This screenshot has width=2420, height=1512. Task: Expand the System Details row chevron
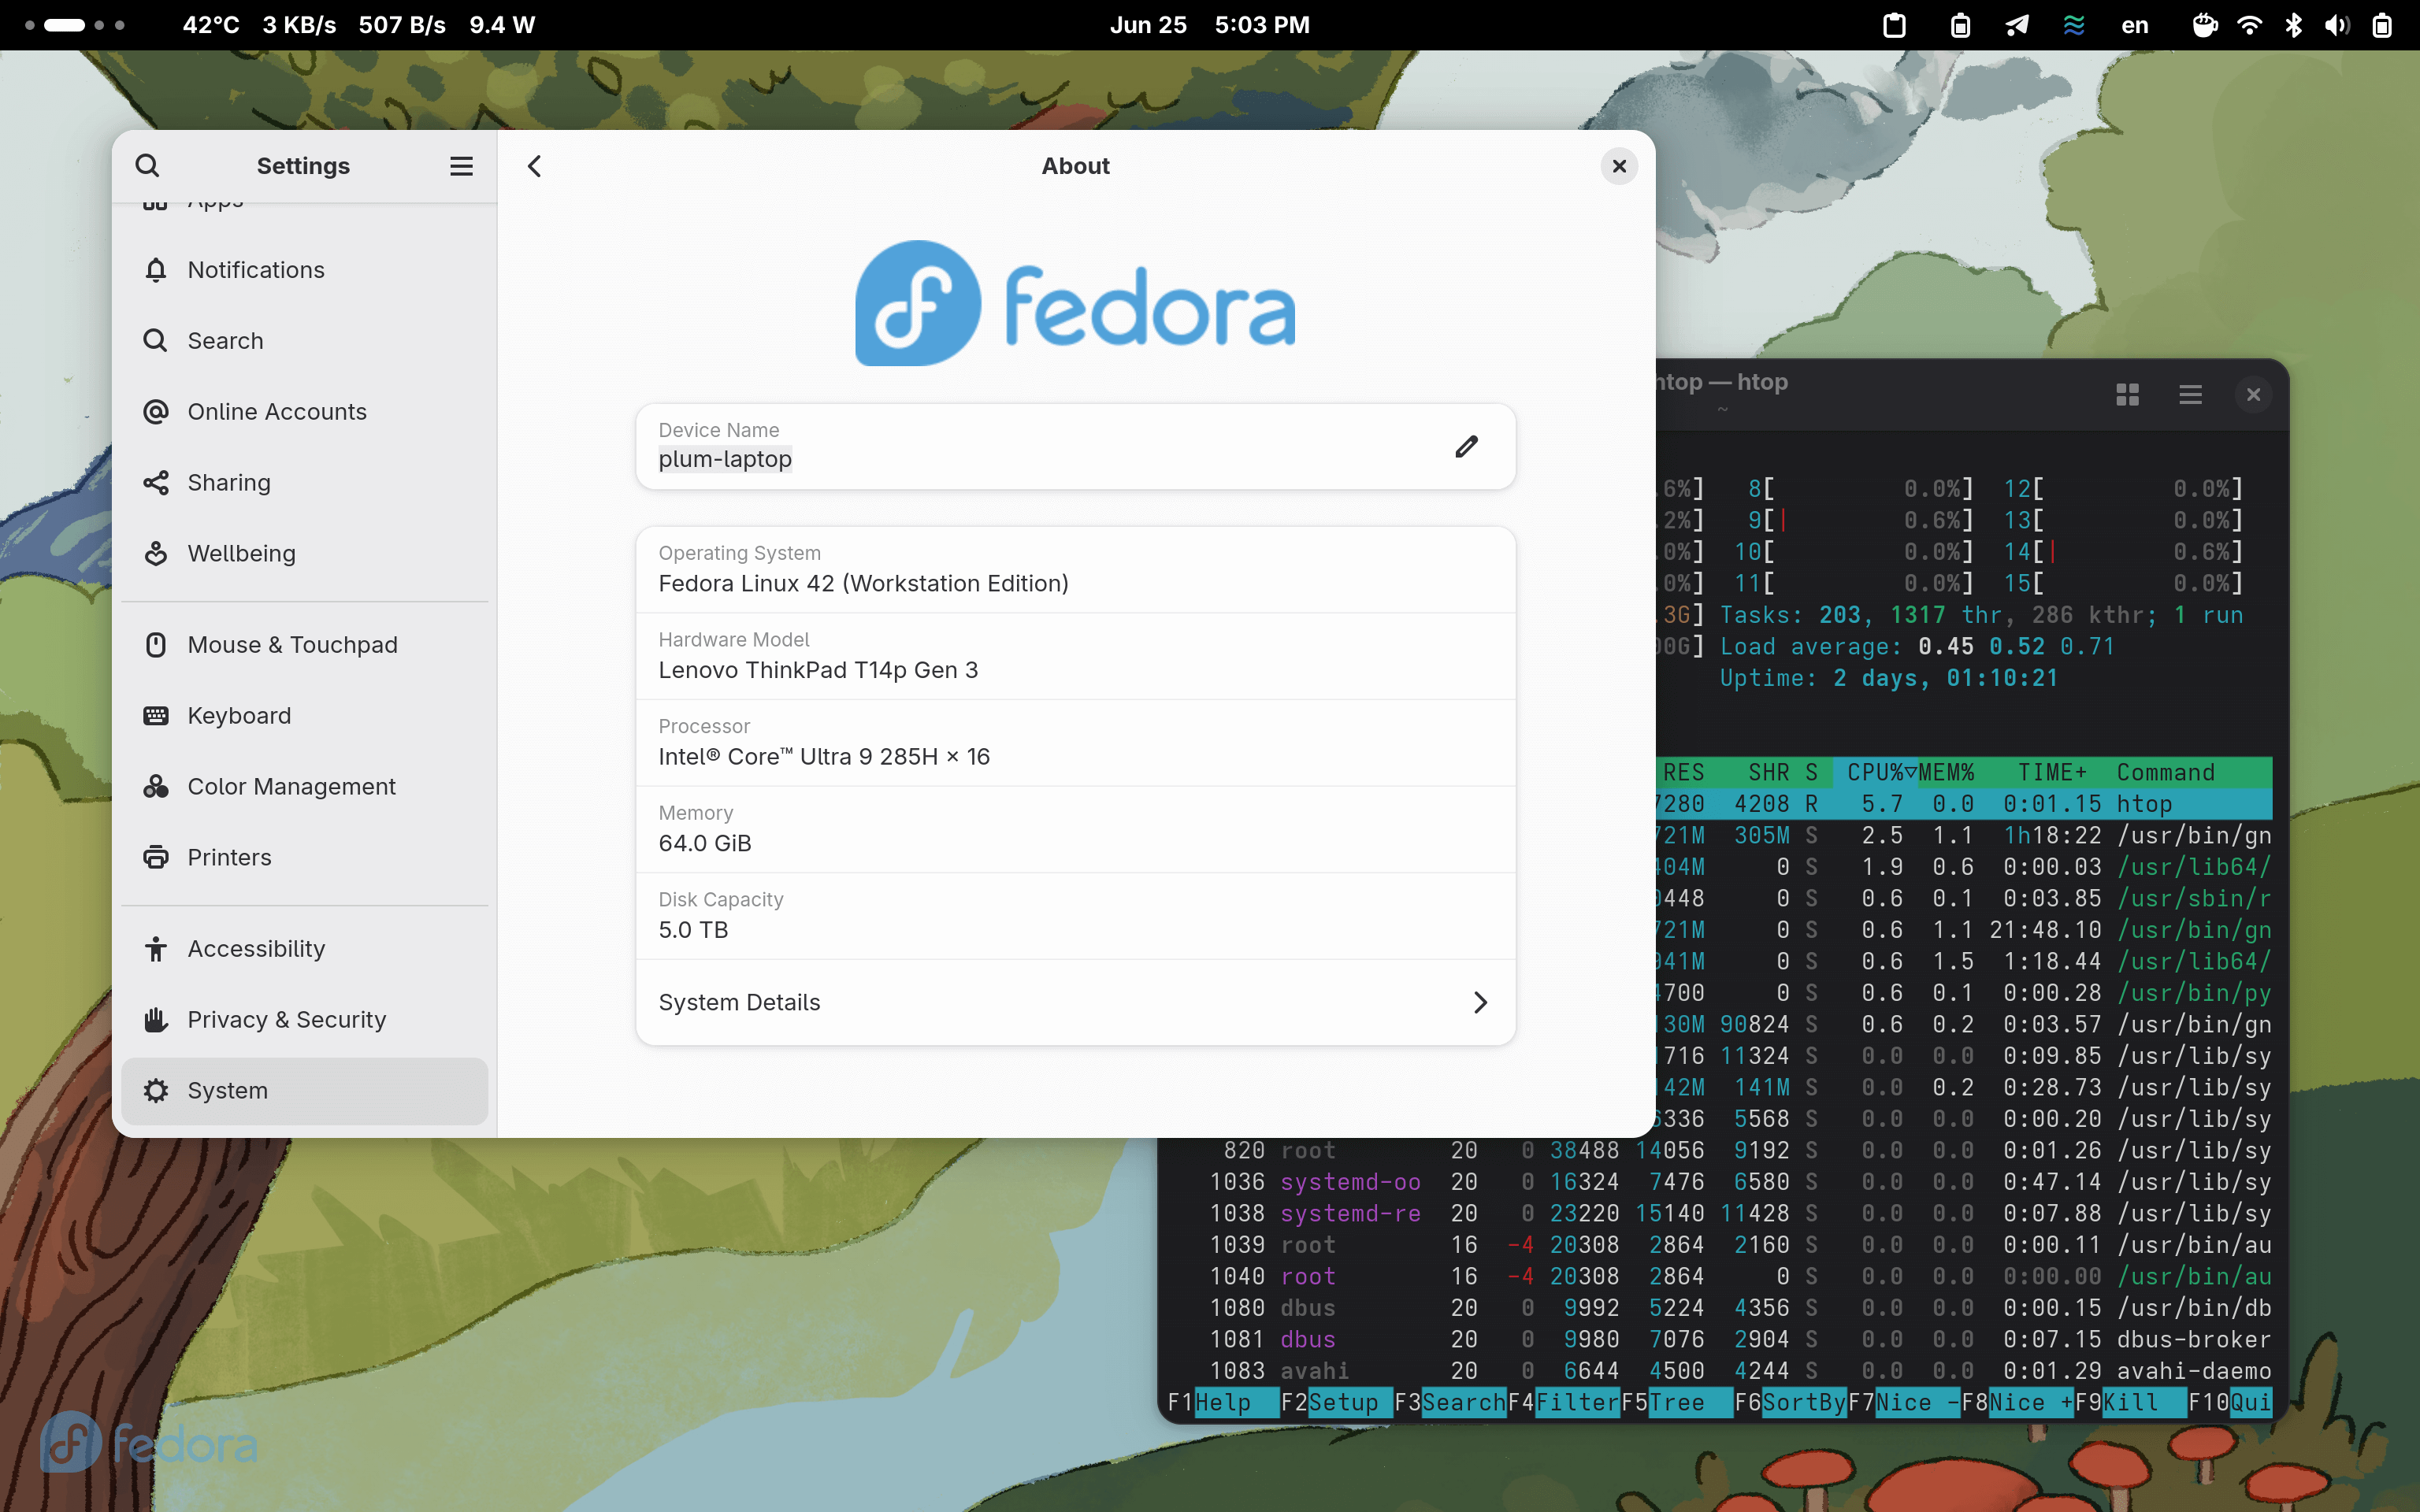pos(1480,1002)
